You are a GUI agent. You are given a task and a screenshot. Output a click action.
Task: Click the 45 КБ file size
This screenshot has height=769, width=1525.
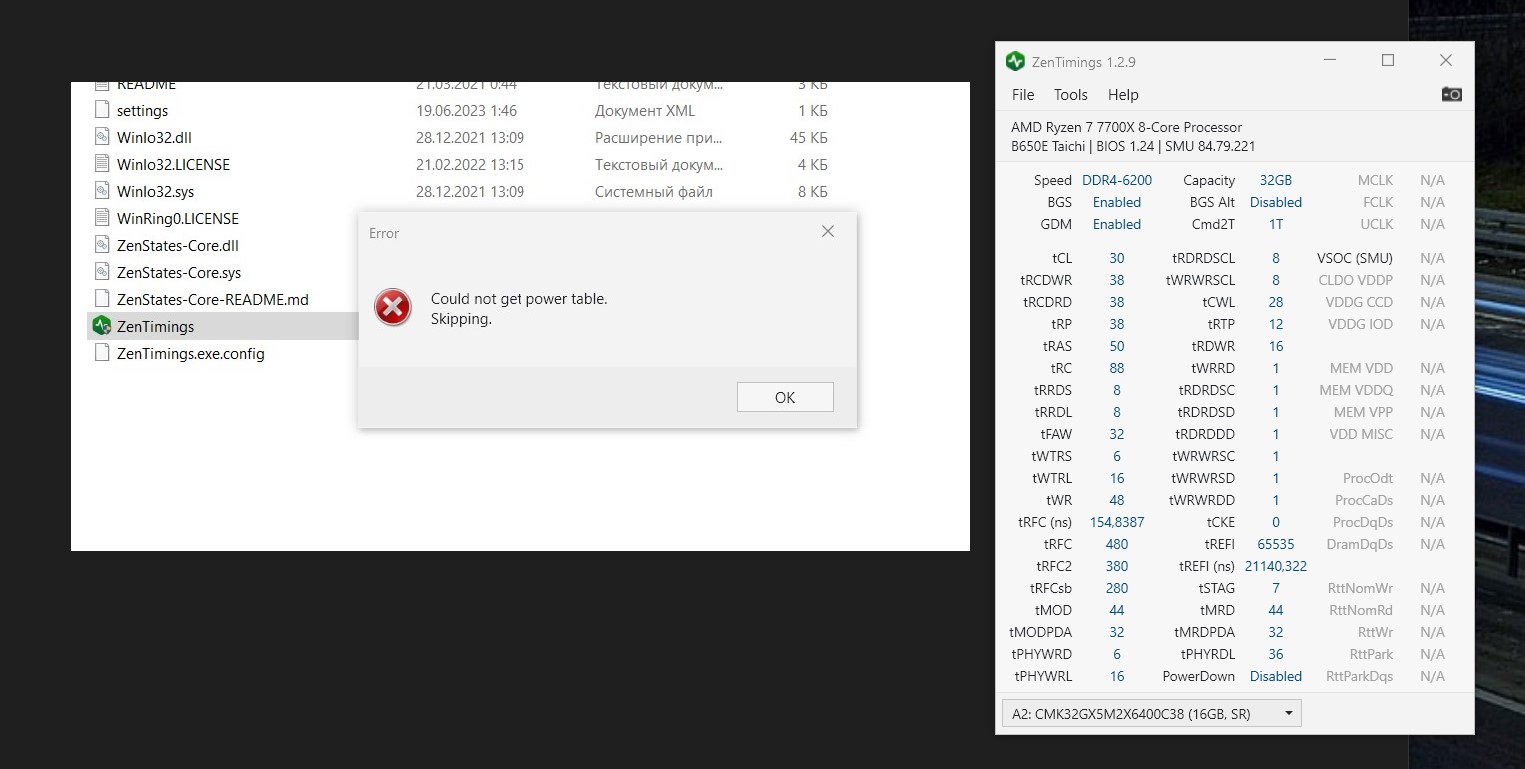[x=809, y=138]
